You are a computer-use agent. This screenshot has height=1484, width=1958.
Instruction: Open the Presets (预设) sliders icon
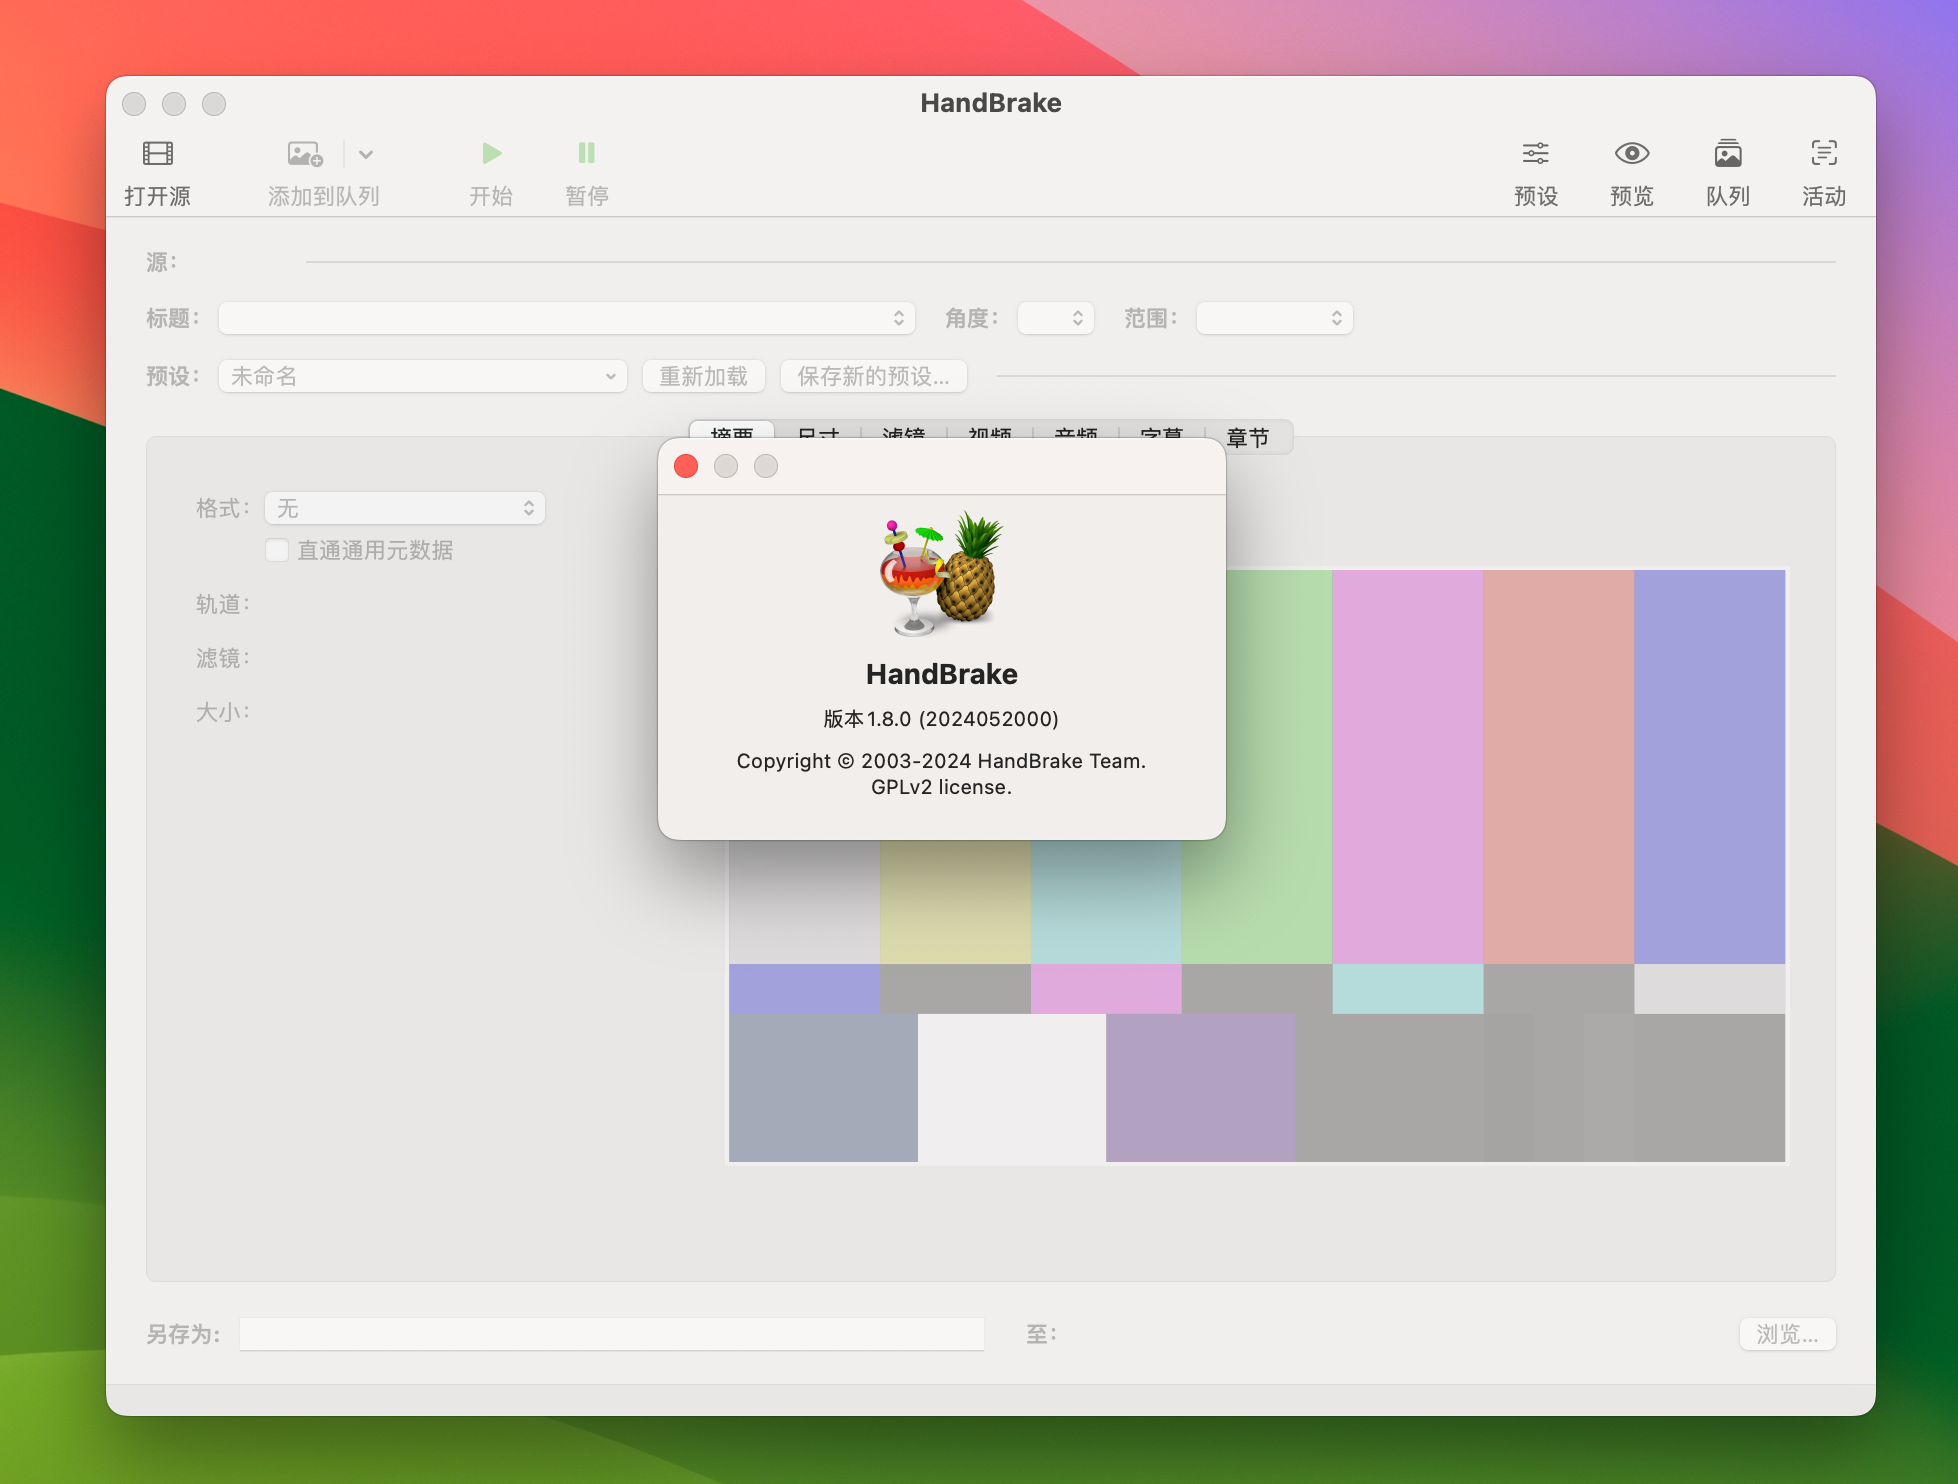pos(1536,153)
